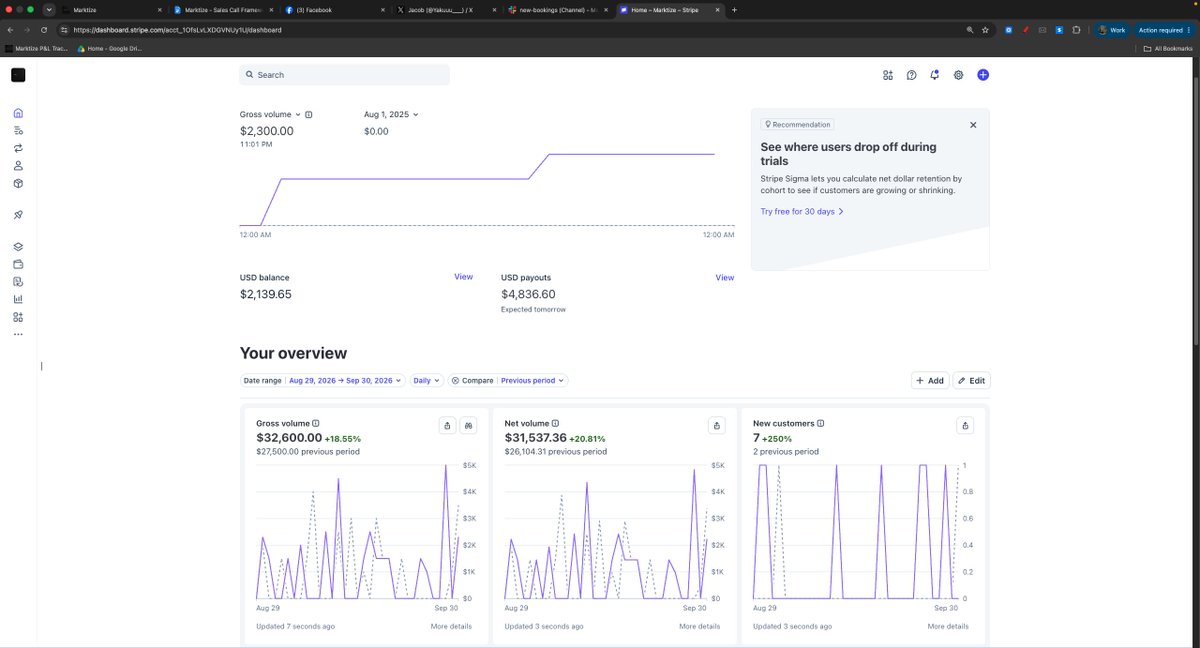Dismiss the Recommendation card
This screenshot has width=1200, height=648.
coord(973,125)
